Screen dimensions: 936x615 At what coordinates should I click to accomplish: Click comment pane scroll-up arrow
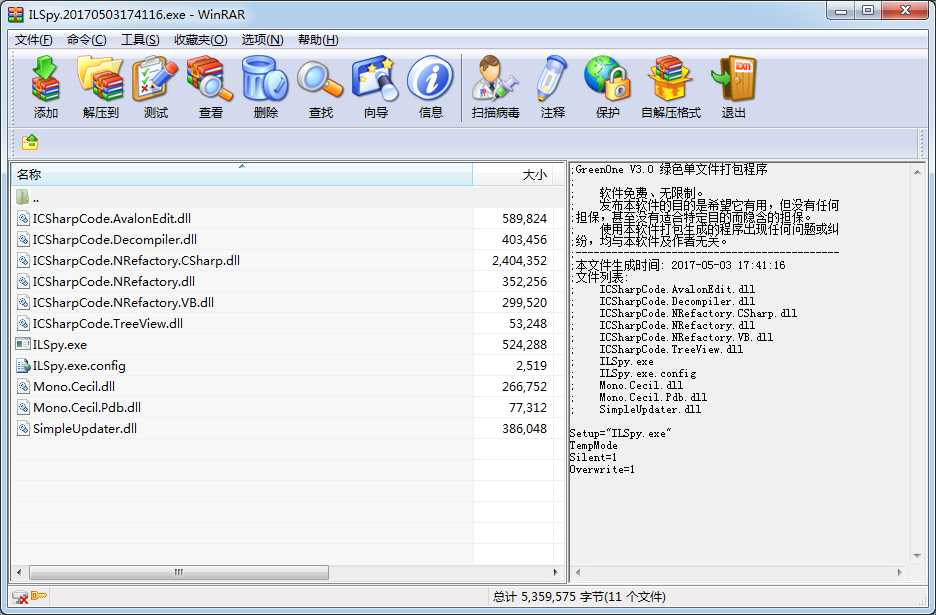917,172
